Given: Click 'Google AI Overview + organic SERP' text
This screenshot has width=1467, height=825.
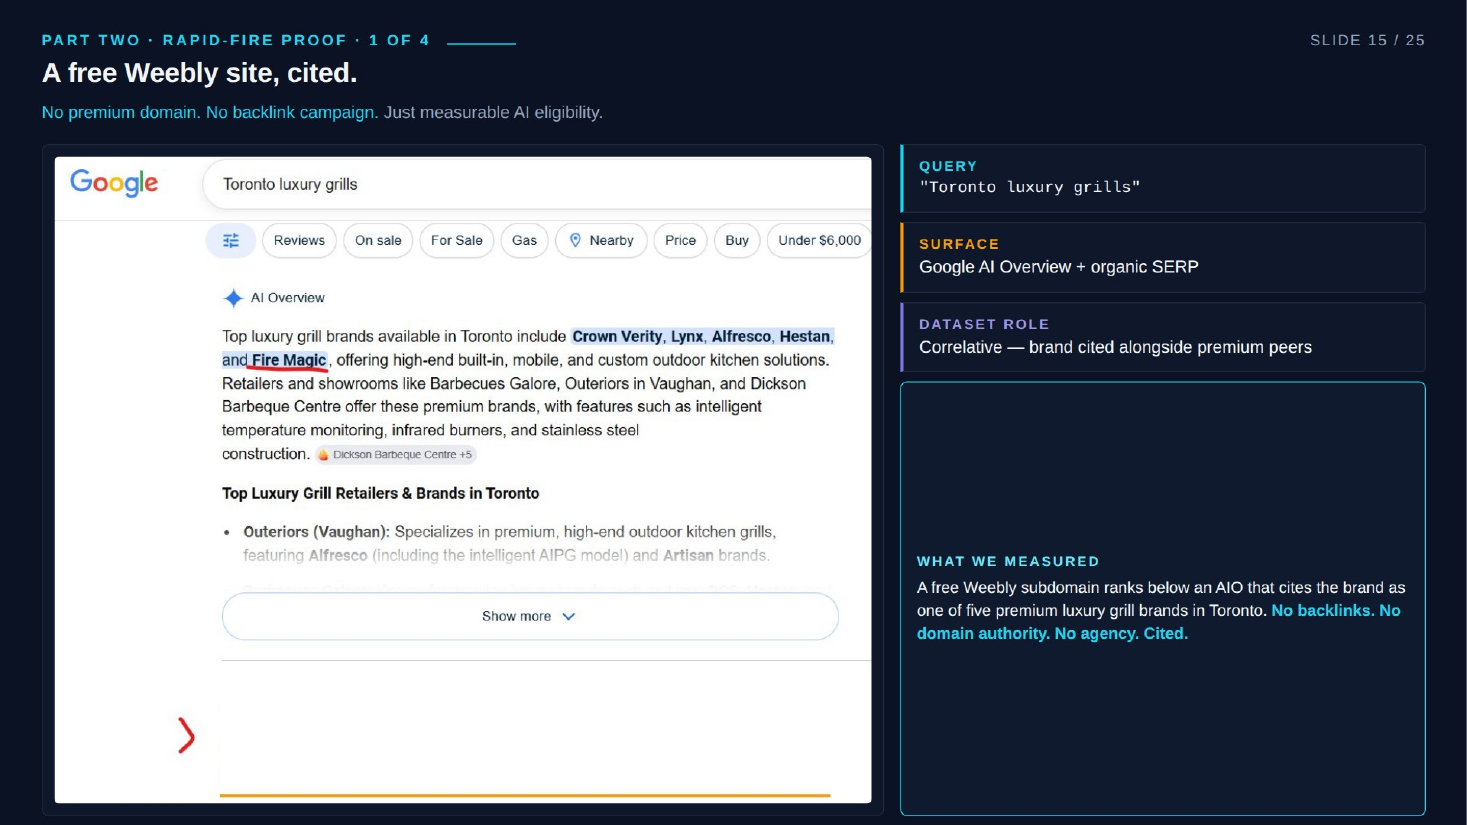Looking at the screenshot, I should (1059, 267).
